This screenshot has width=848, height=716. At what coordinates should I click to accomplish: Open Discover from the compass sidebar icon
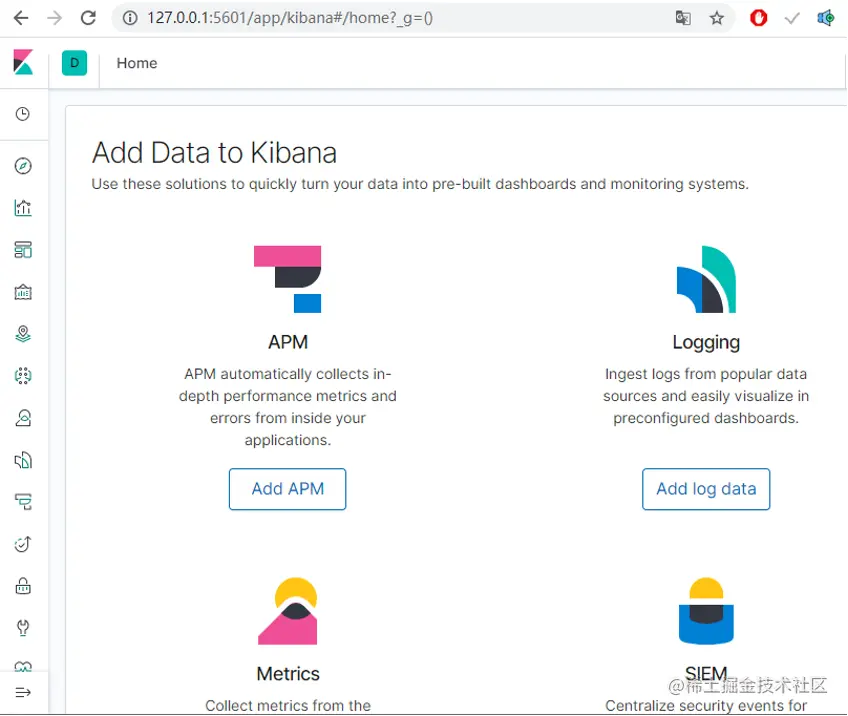pos(23,166)
